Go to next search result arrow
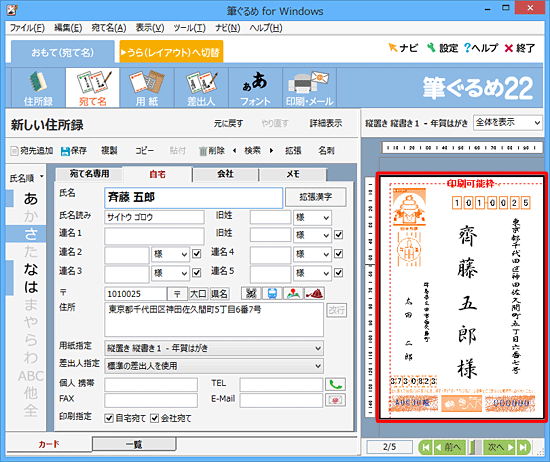Image resolution: width=550 pixels, height=462 pixels. 271,151
